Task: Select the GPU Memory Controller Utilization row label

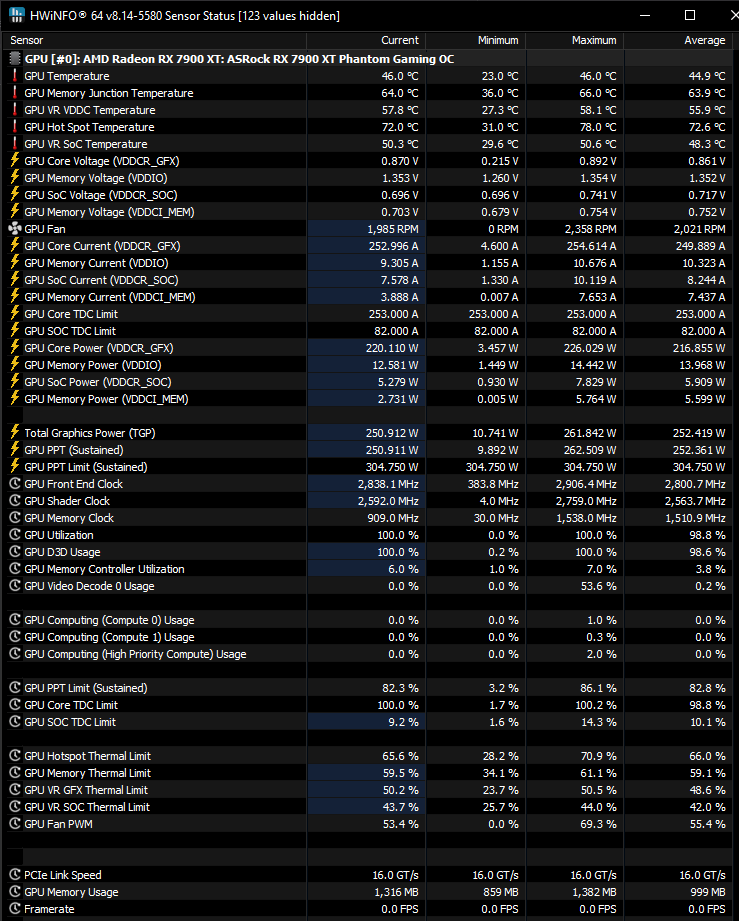Action: [x=105, y=569]
